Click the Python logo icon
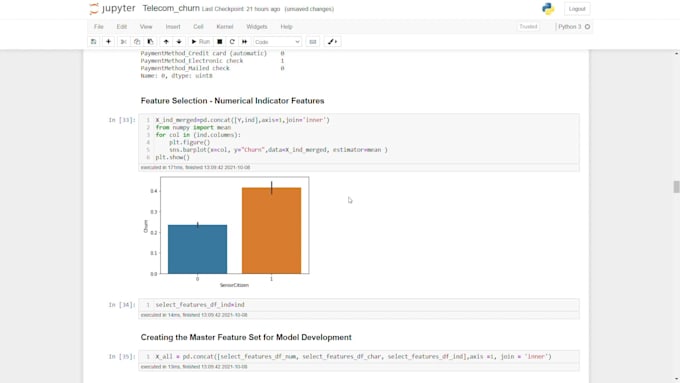Screen dimensions: 680x383 click(548, 9)
